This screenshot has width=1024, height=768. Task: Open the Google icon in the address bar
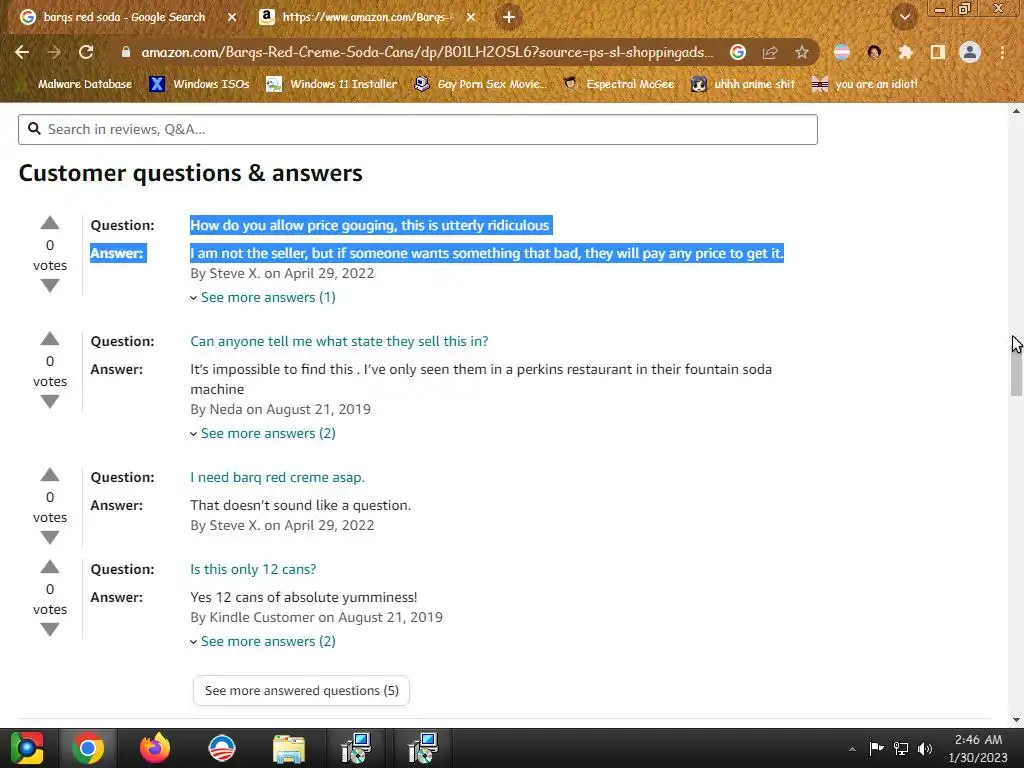[x=738, y=52]
